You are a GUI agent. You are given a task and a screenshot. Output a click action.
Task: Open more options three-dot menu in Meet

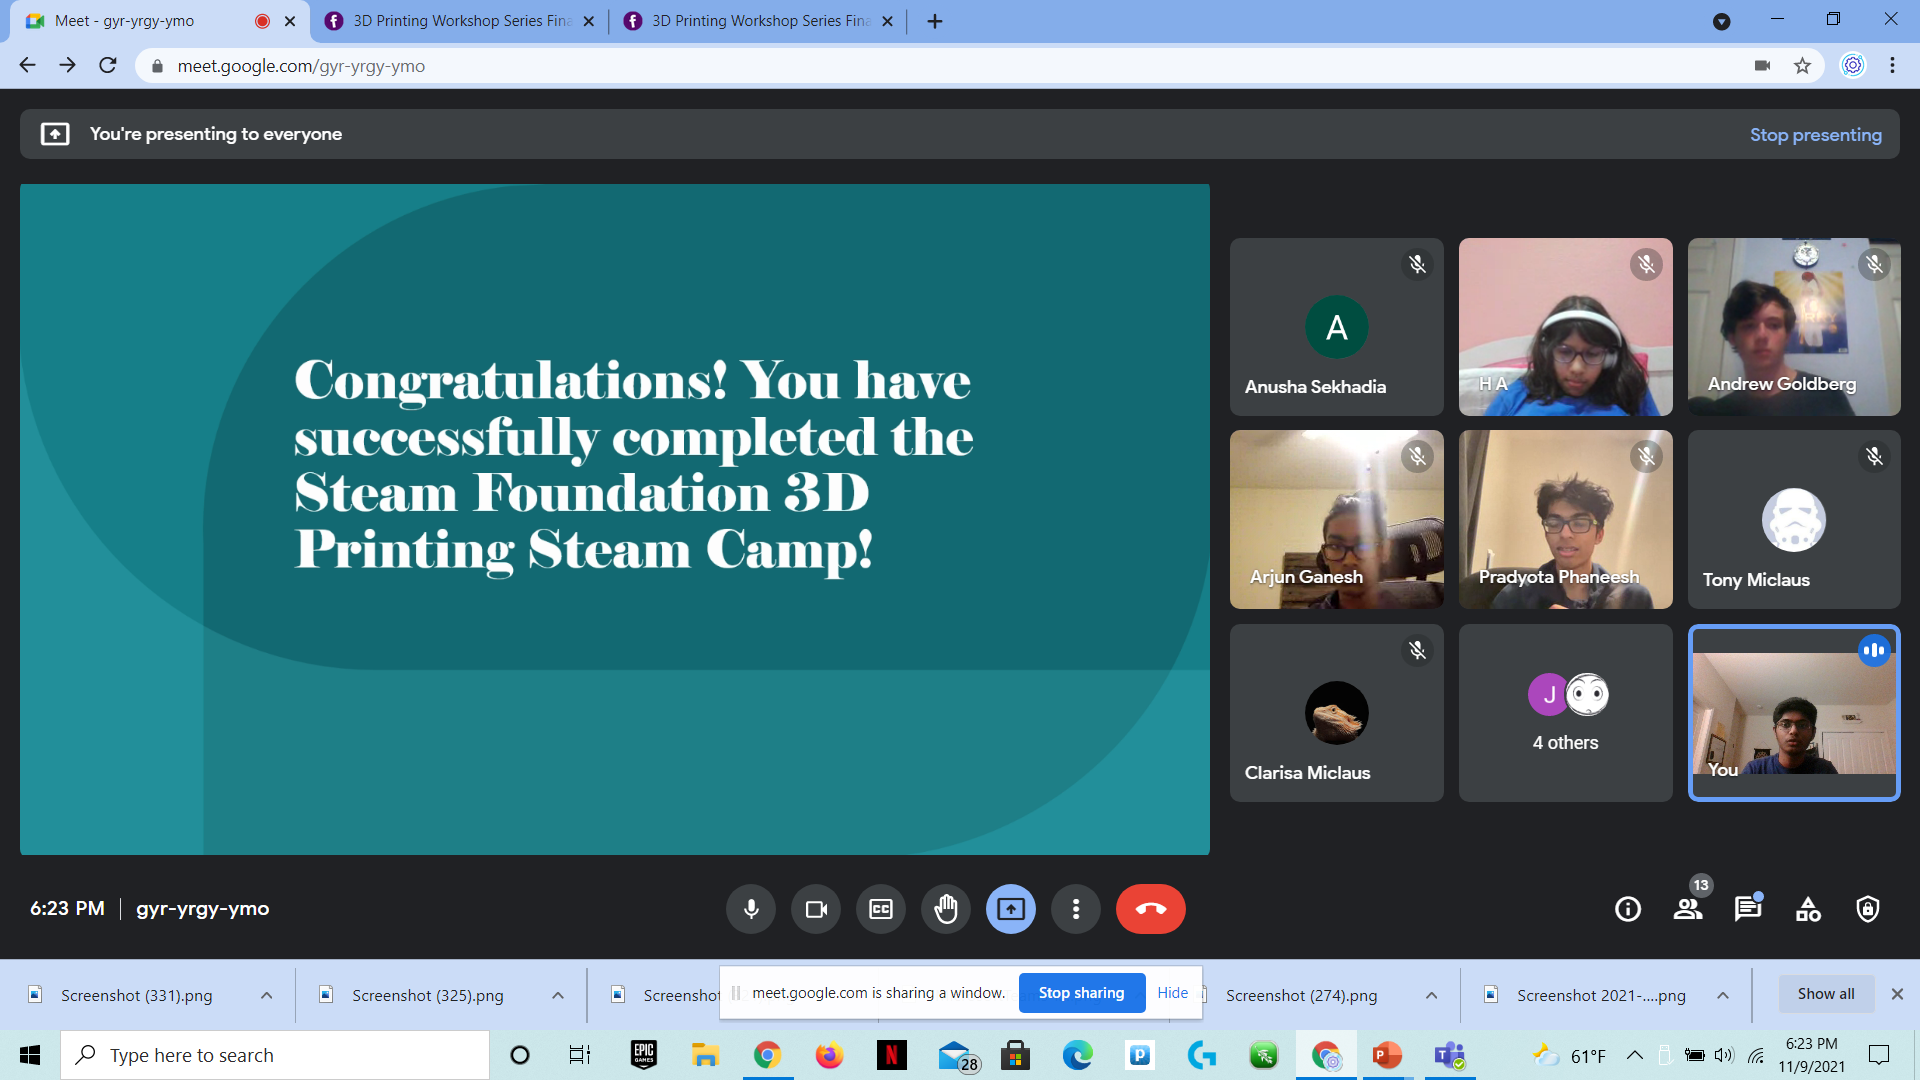(1076, 909)
